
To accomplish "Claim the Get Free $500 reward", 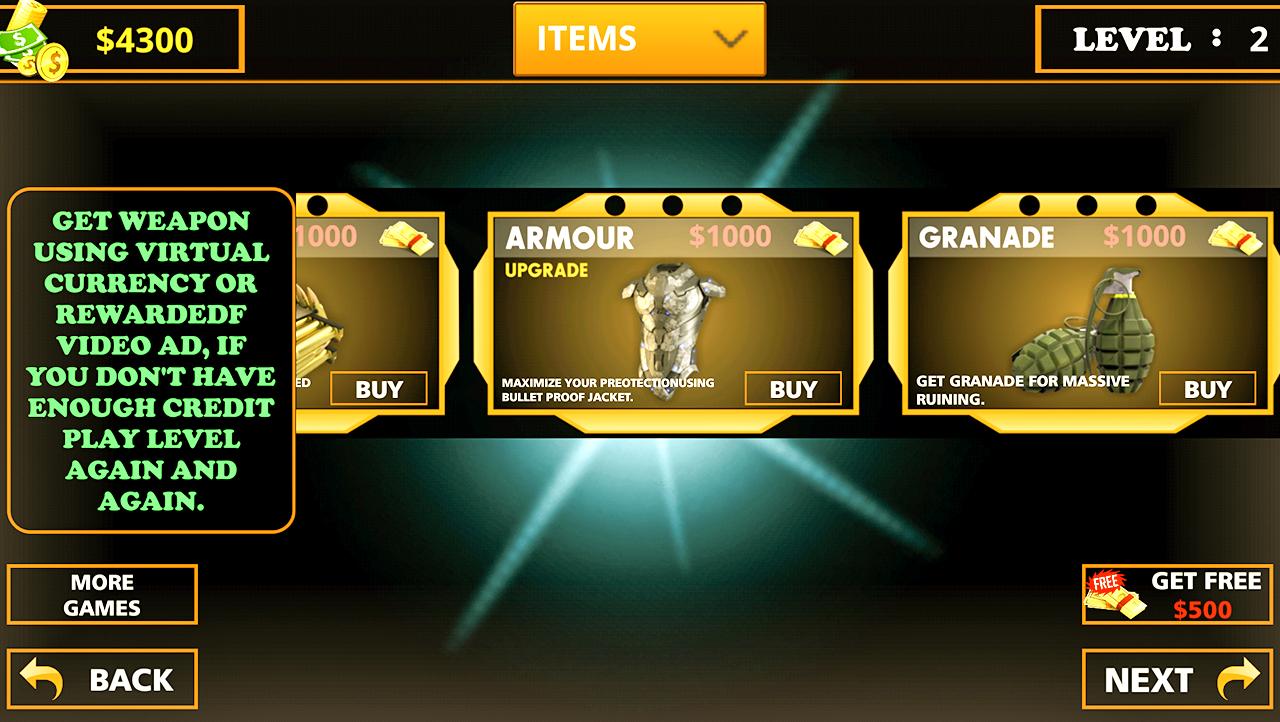I will pyautogui.click(x=1177, y=595).
